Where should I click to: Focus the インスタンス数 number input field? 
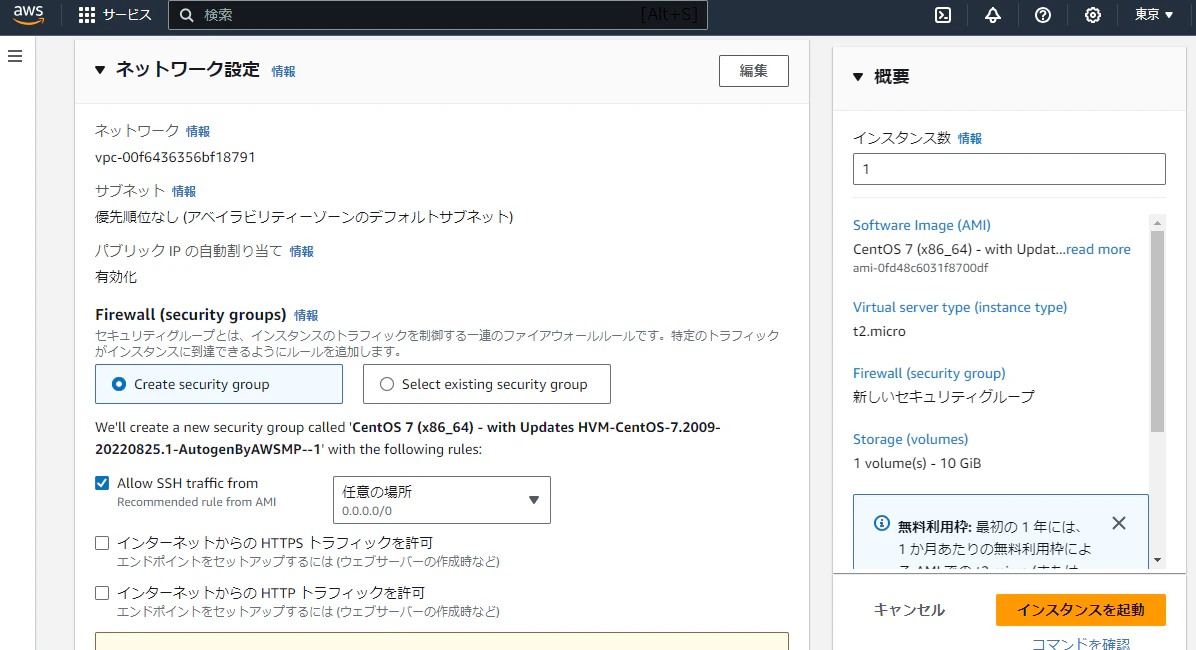(x=1009, y=169)
